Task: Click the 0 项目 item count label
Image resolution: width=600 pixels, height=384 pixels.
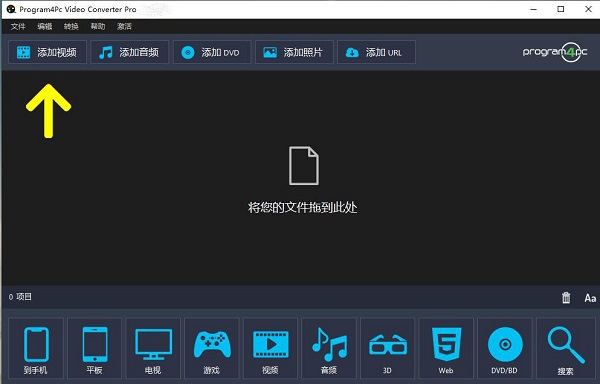Action: pos(20,297)
